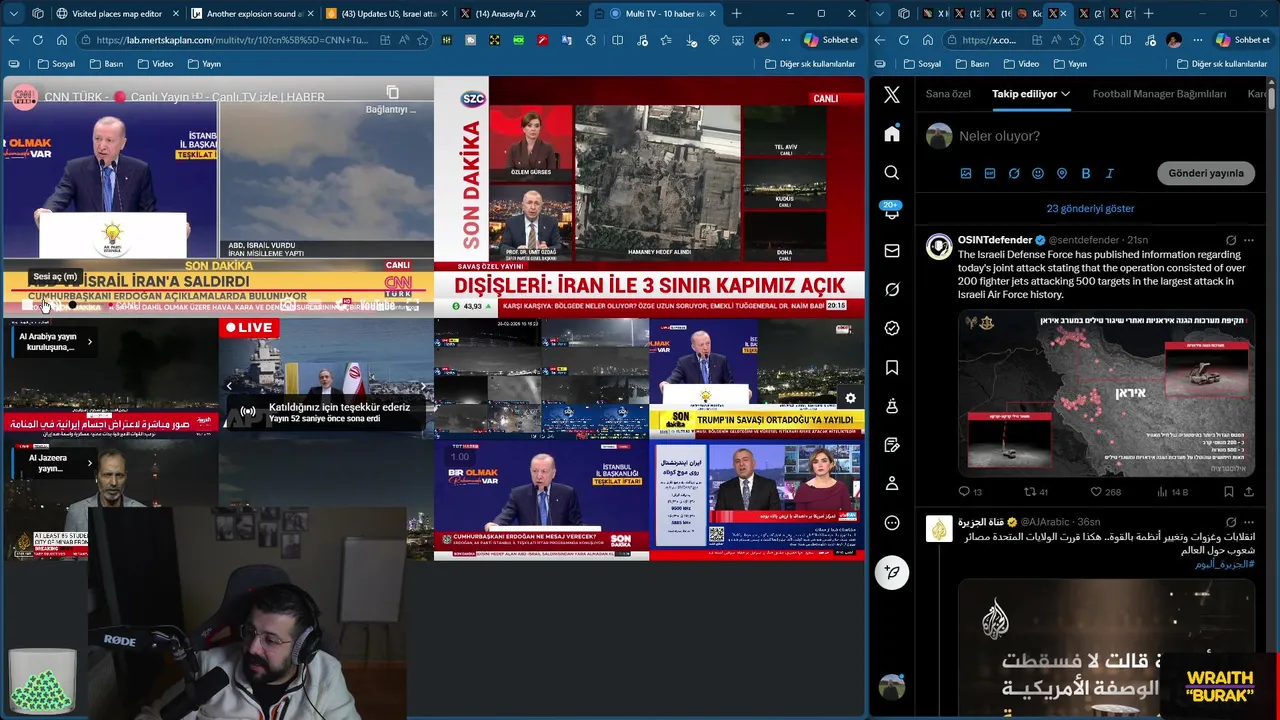This screenshot has height=720, width=1280.
Task: Apply italic formatting in post composer
Action: [x=1110, y=173]
